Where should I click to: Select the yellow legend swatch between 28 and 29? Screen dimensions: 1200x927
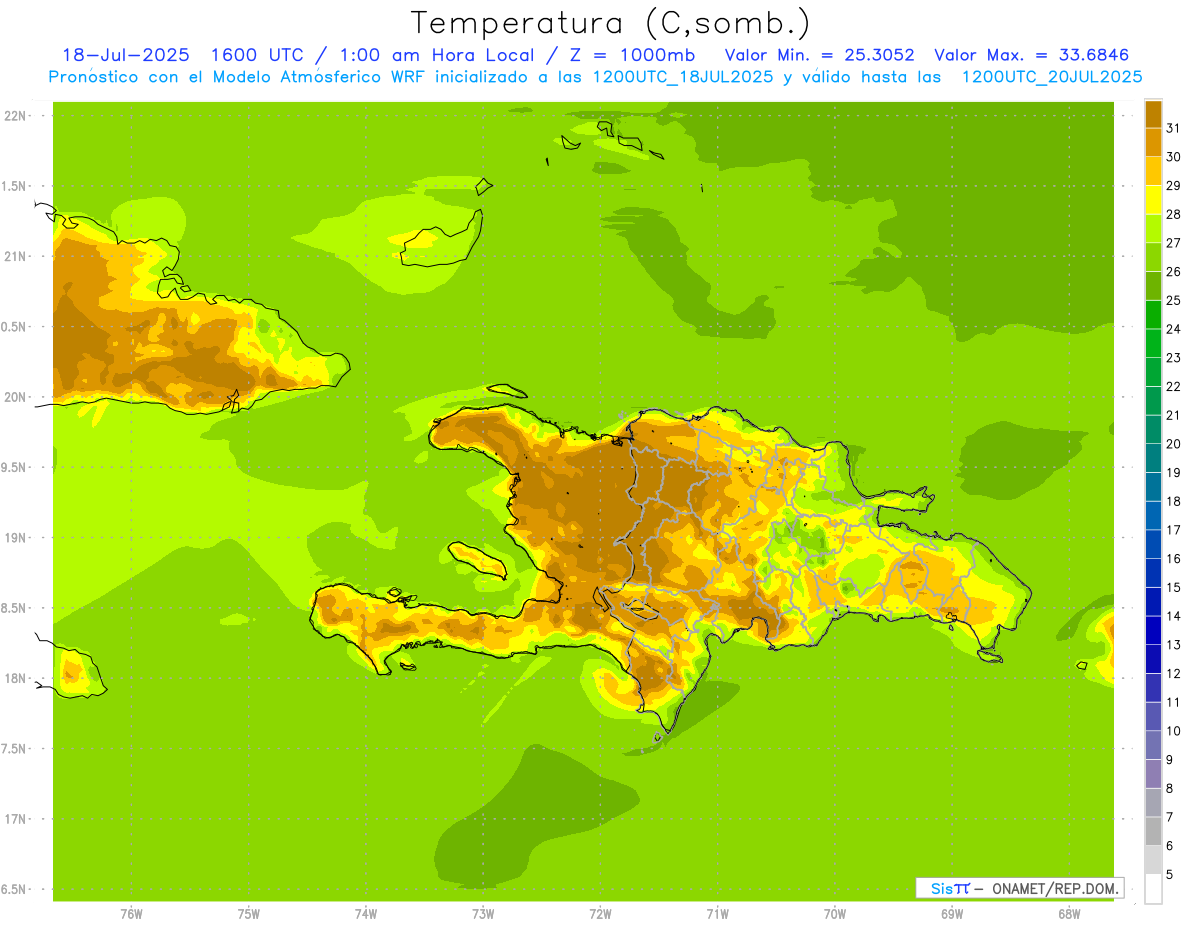1153,200
